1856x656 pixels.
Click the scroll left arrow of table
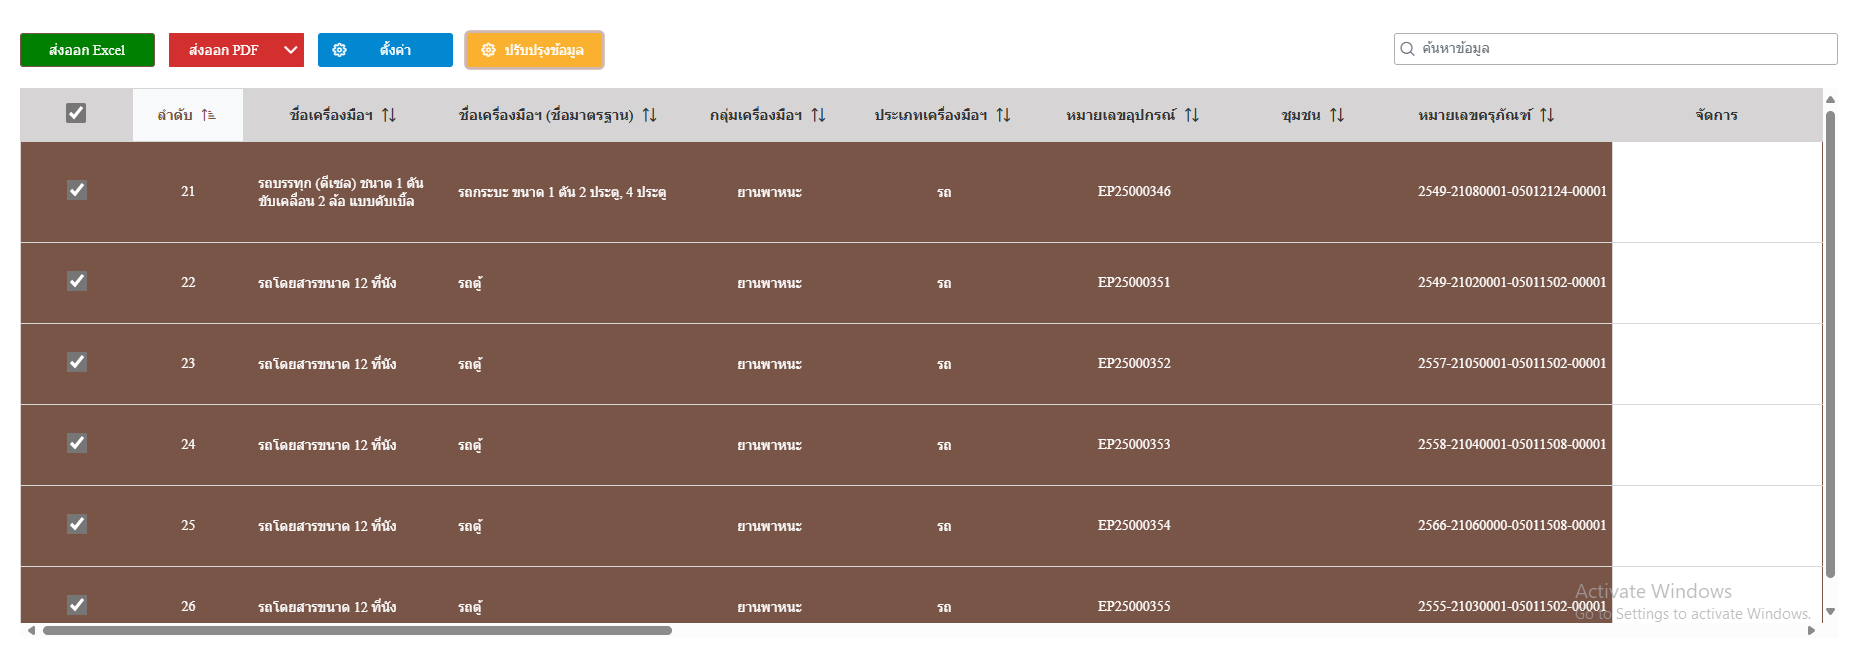pyautogui.click(x=31, y=630)
